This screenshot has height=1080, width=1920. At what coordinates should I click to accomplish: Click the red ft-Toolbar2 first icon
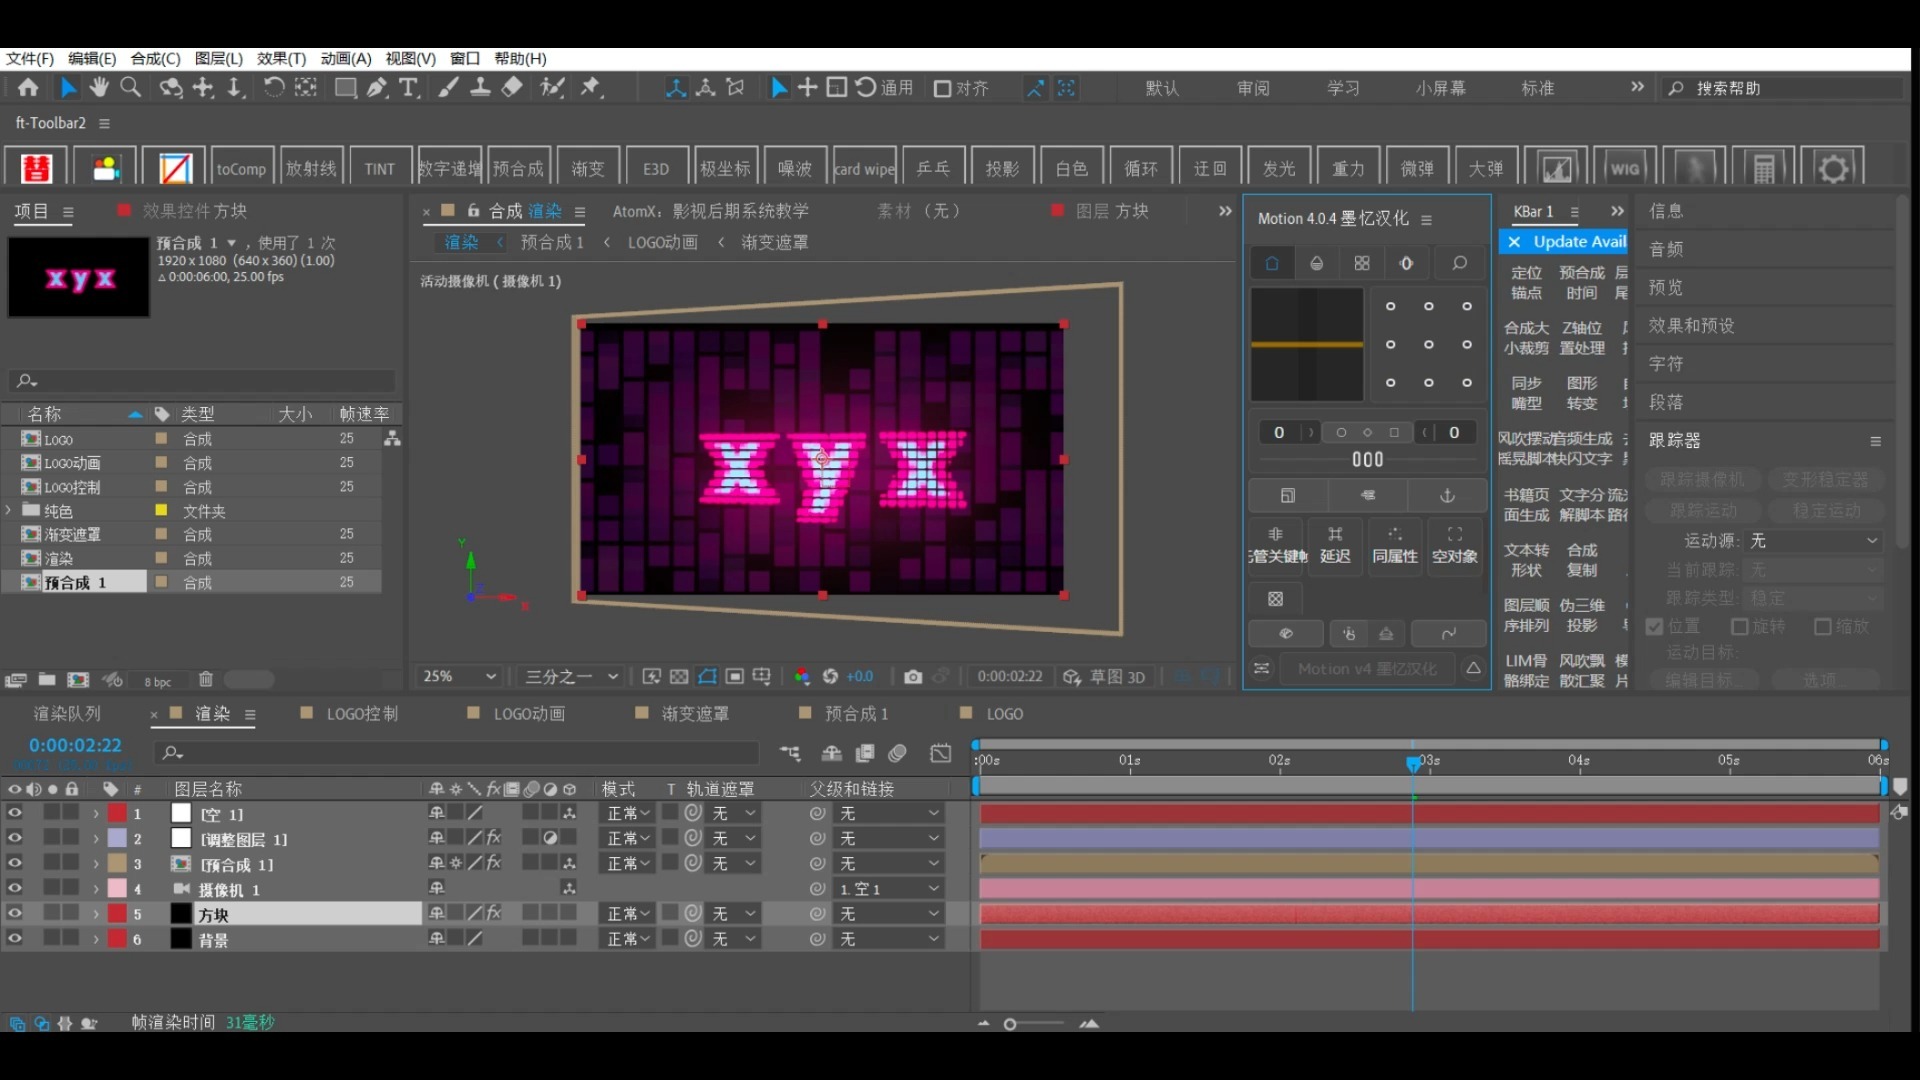[x=36, y=168]
